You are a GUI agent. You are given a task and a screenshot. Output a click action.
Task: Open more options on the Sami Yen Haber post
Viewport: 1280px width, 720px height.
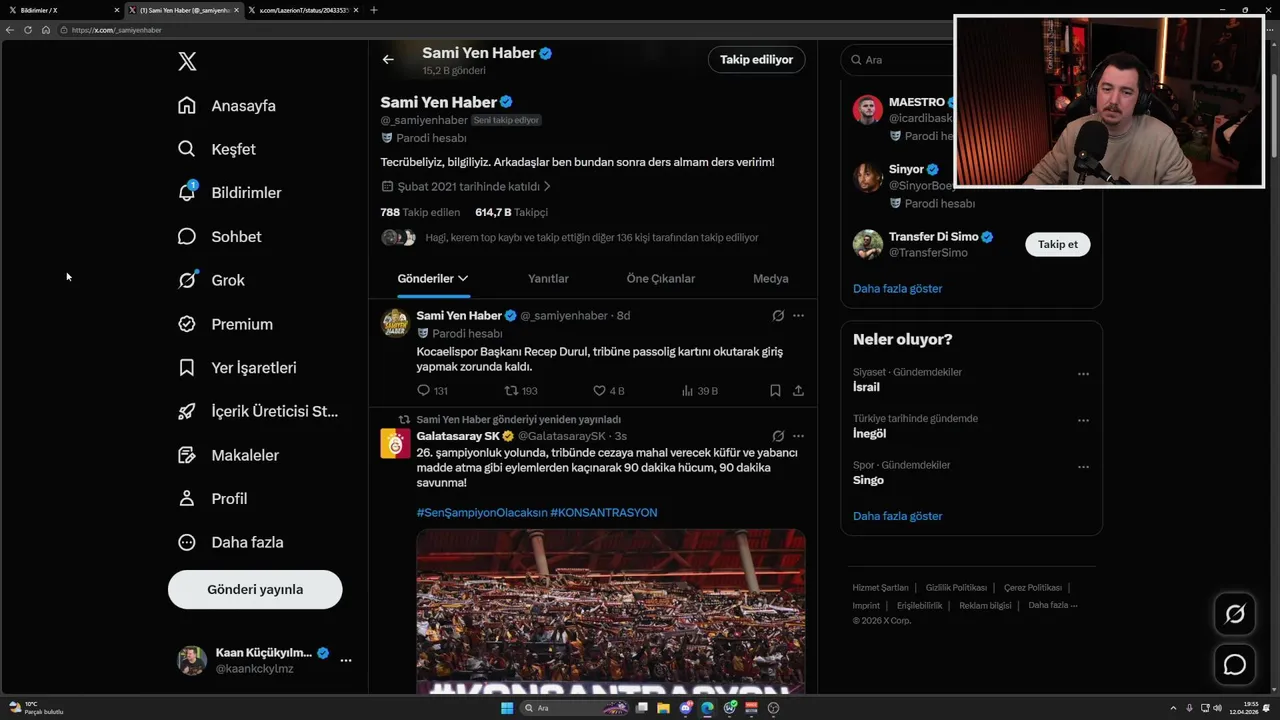tap(798, 315)
